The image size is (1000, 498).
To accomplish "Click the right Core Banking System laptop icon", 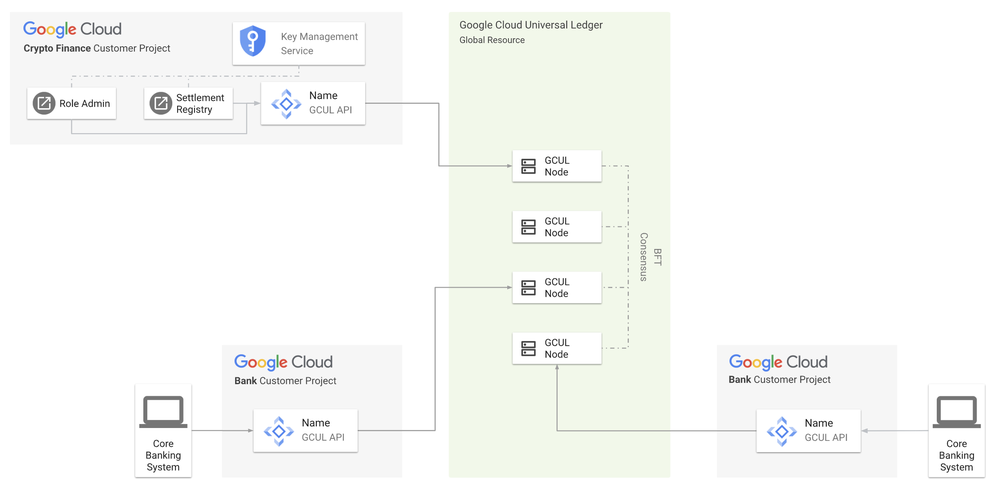I will pos(957,412).
